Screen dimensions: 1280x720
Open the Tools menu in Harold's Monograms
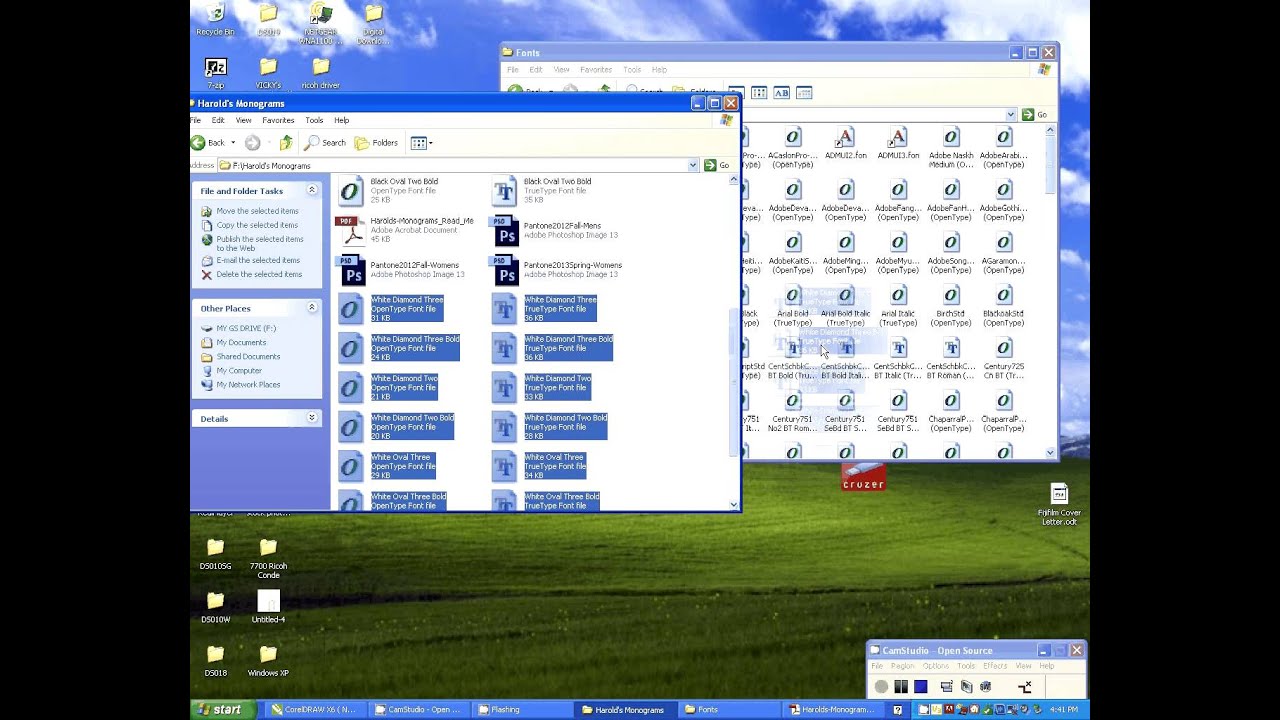314,120
